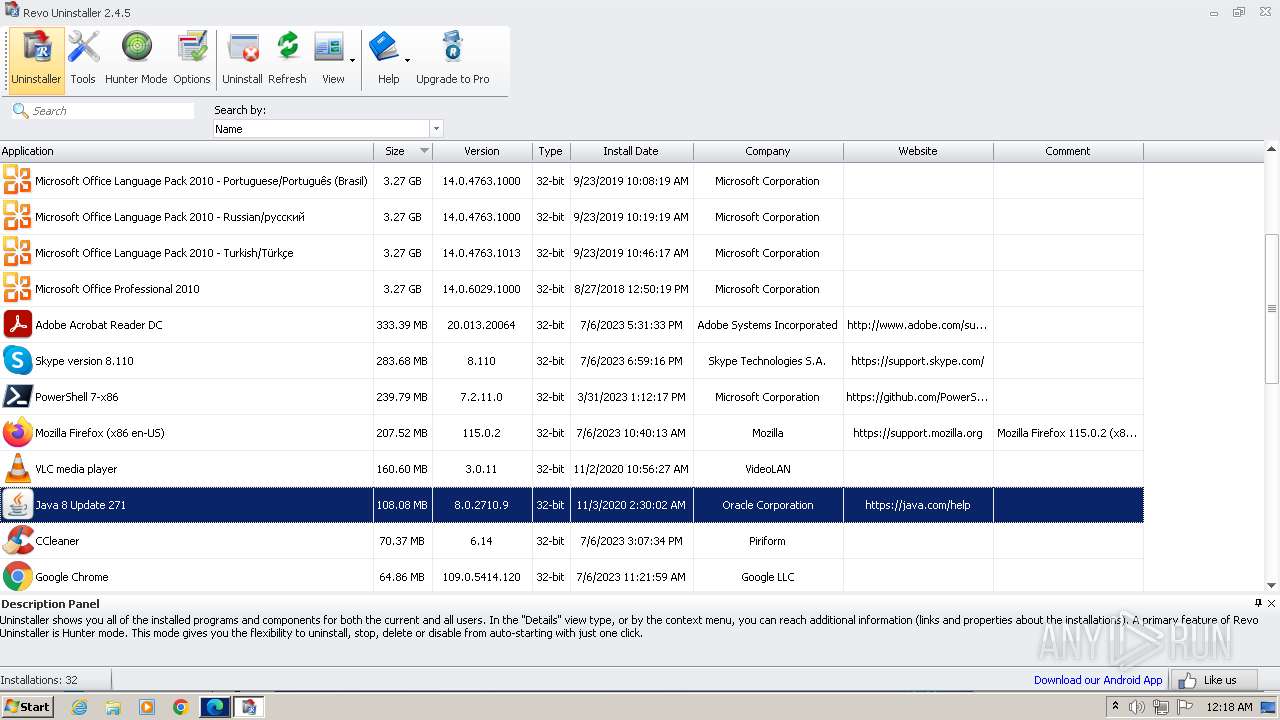The image size is (1280, 720).
Task: Click the CCleaner application icon
Action: 17,540
